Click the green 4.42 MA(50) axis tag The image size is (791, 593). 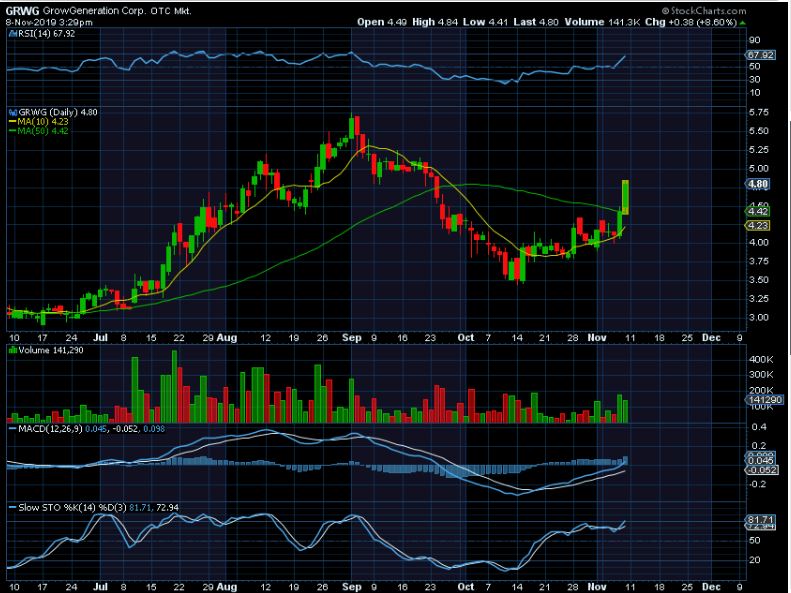[x=757, y=212]
